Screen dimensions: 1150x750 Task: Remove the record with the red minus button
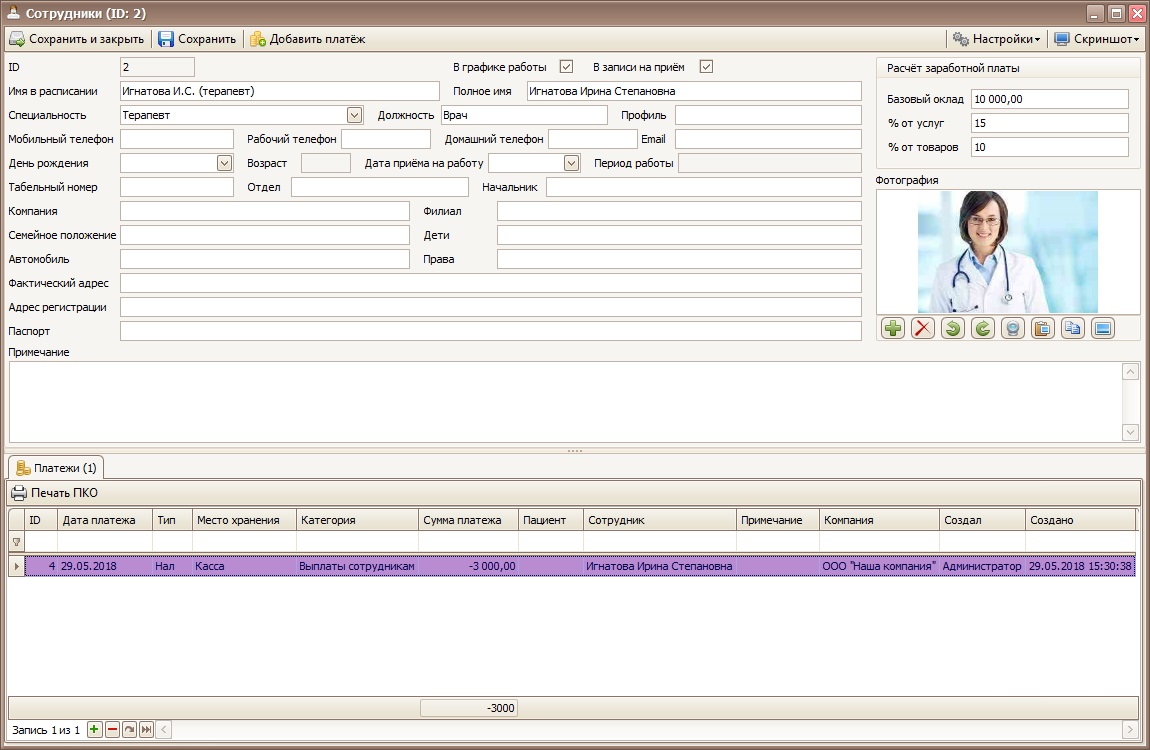(x=112, y=729)
